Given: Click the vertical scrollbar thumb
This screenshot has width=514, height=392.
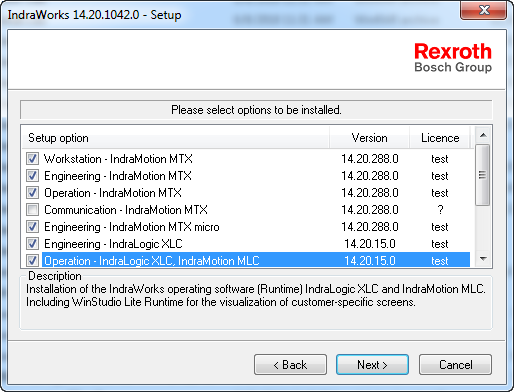Looking at the screenshot, I should click(x=482, y=175).
